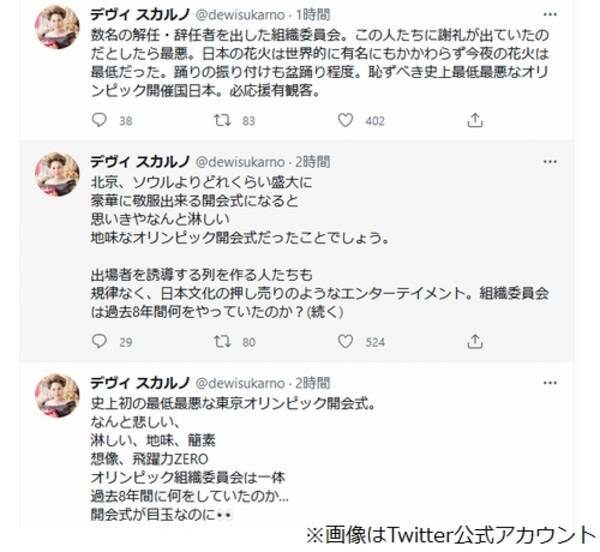Open the avatar on the 史上初の tweet
The height and width of the screenshot is (552, 600).
click(x=57, y=395)
